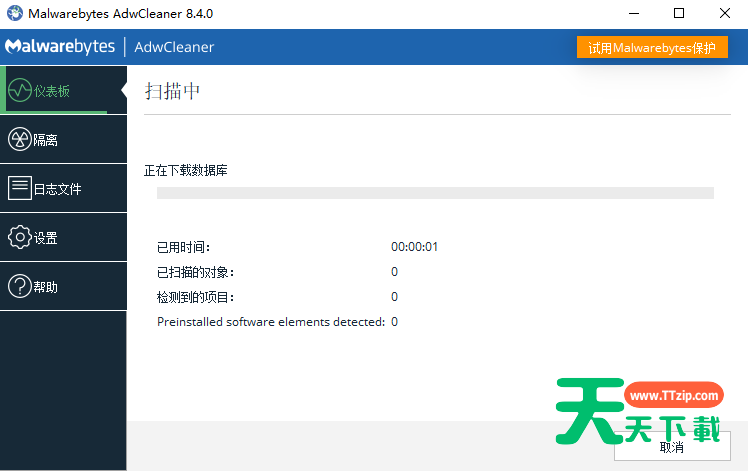Open the 隔离 quarantine radiation icon
748x471 pixels.
pyautogui.click(x=20, y=139)
